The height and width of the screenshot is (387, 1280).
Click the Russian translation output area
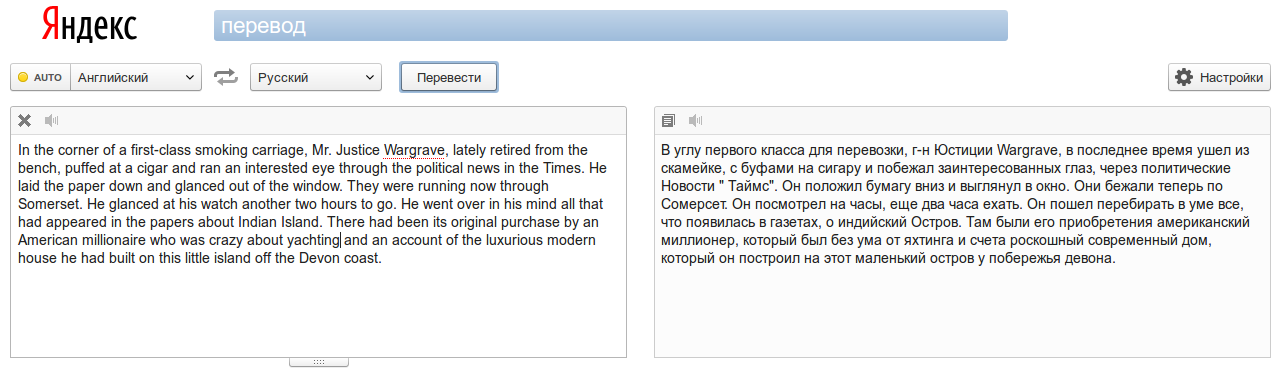click(x=962, y=245)
